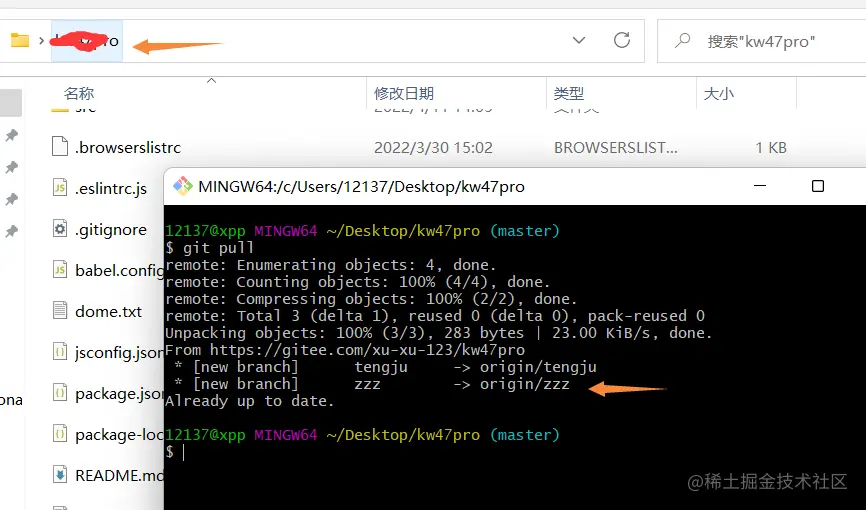Click the .browserslistrc file icon
This screenshot has width=866, height=510.
tap(60, 146)
